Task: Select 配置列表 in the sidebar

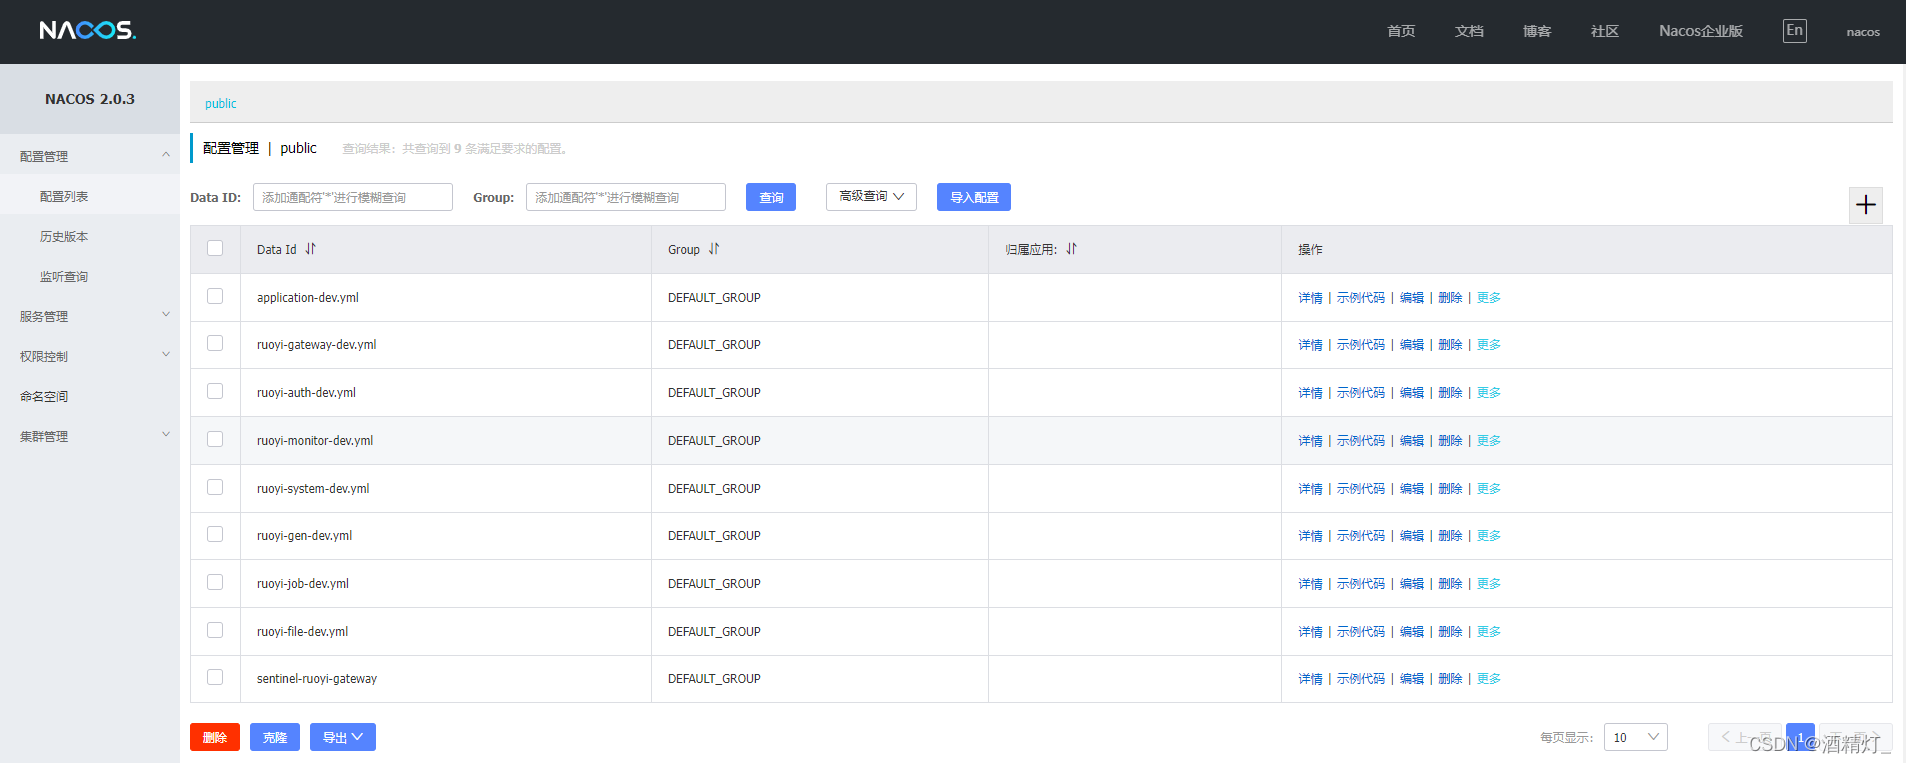Action: click(x=90, y=196)
